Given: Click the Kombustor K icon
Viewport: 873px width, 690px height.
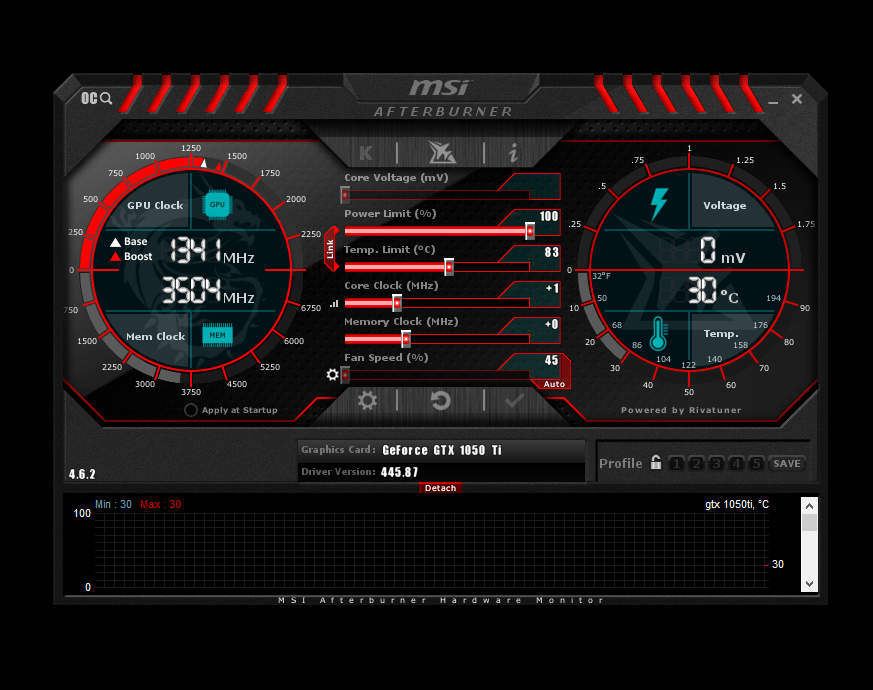Looking at the screenshot, I should (x=366, y=153).
